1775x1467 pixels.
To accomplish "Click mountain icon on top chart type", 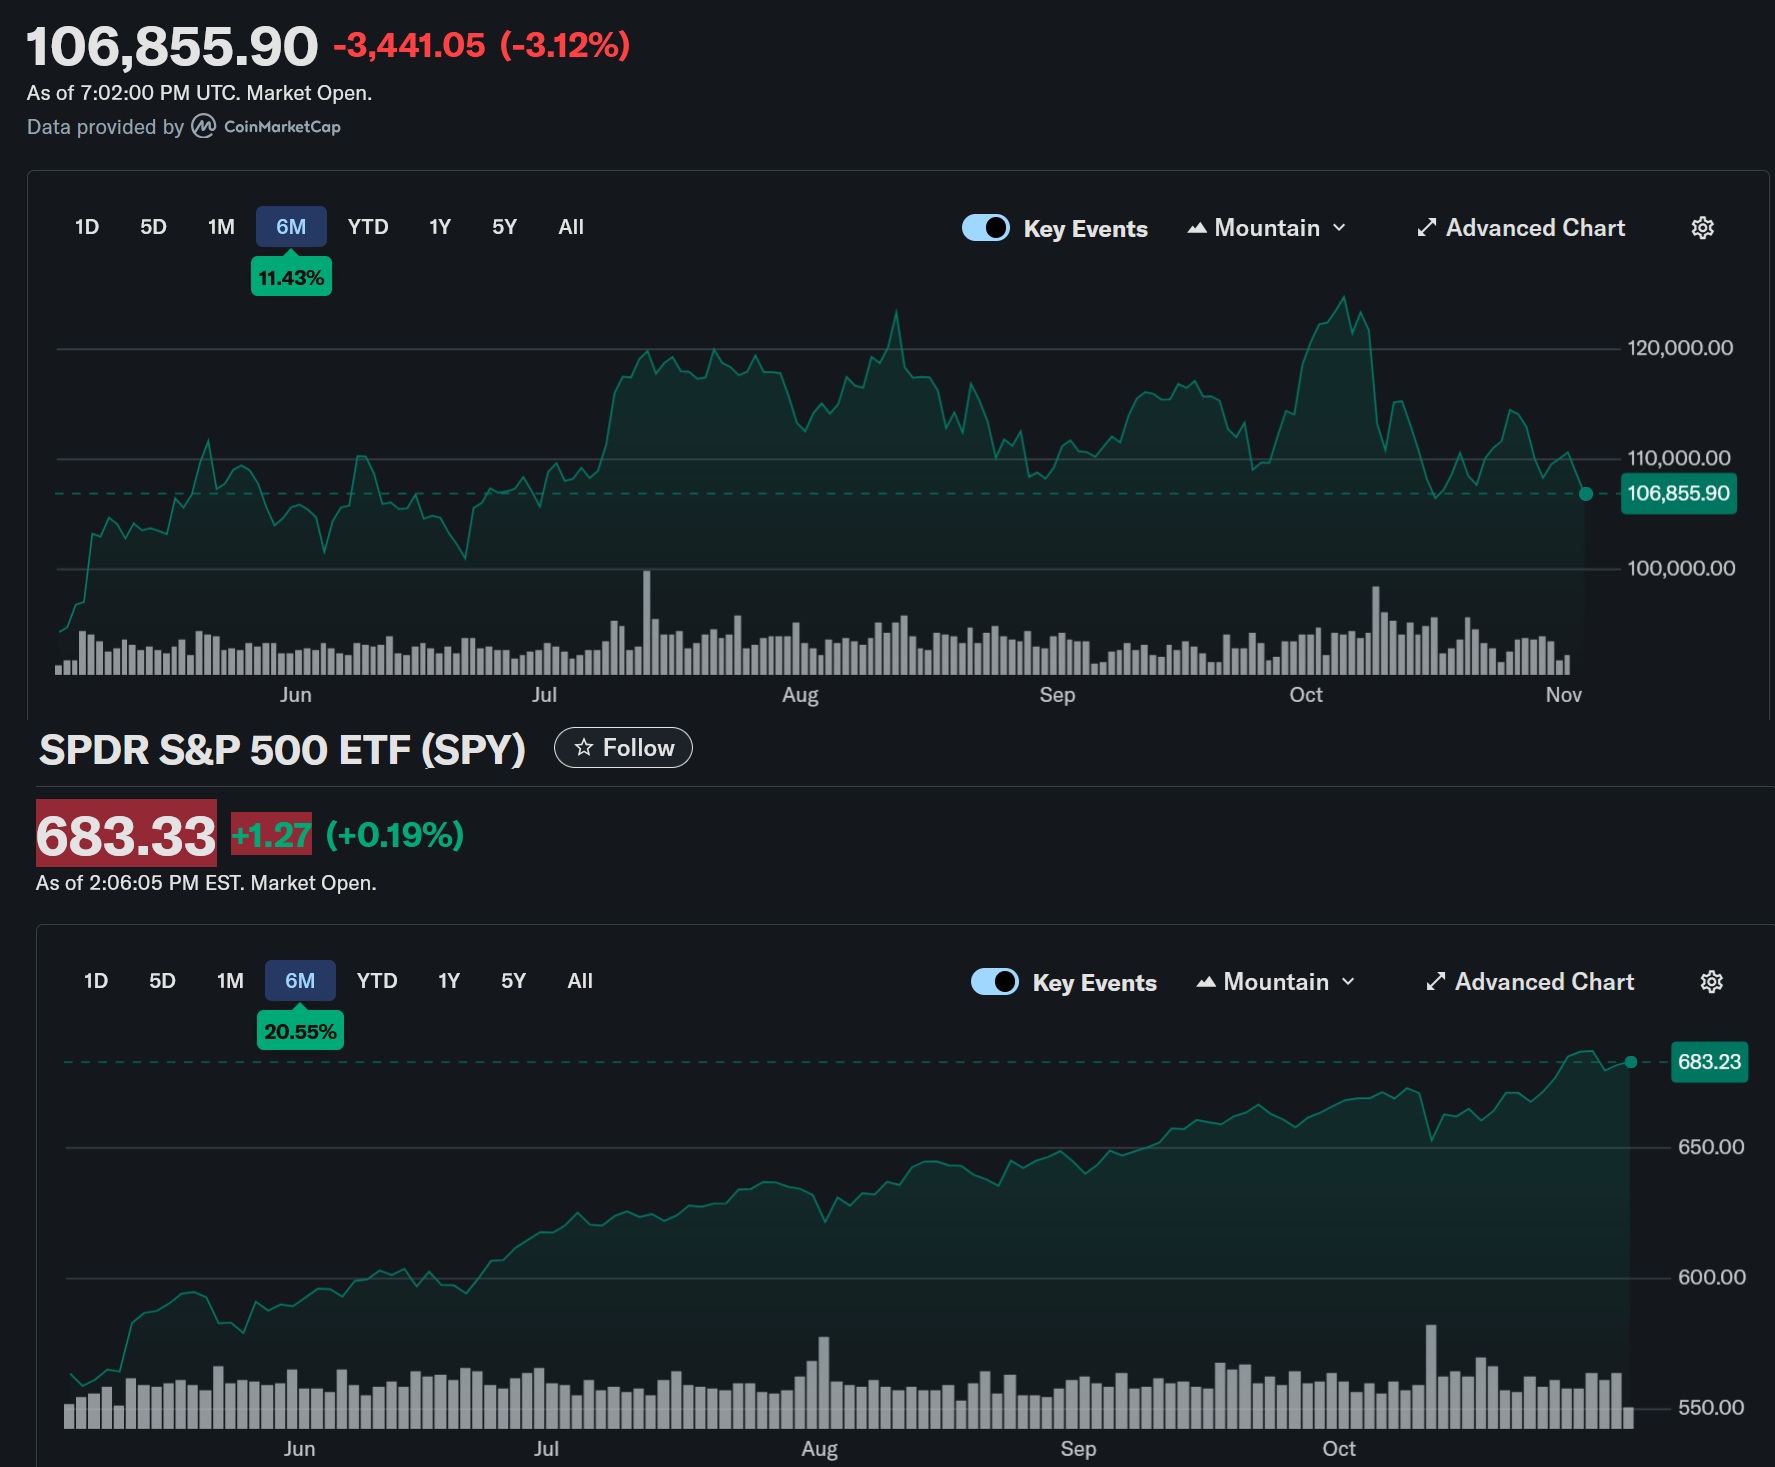I will coord(1197,228).
